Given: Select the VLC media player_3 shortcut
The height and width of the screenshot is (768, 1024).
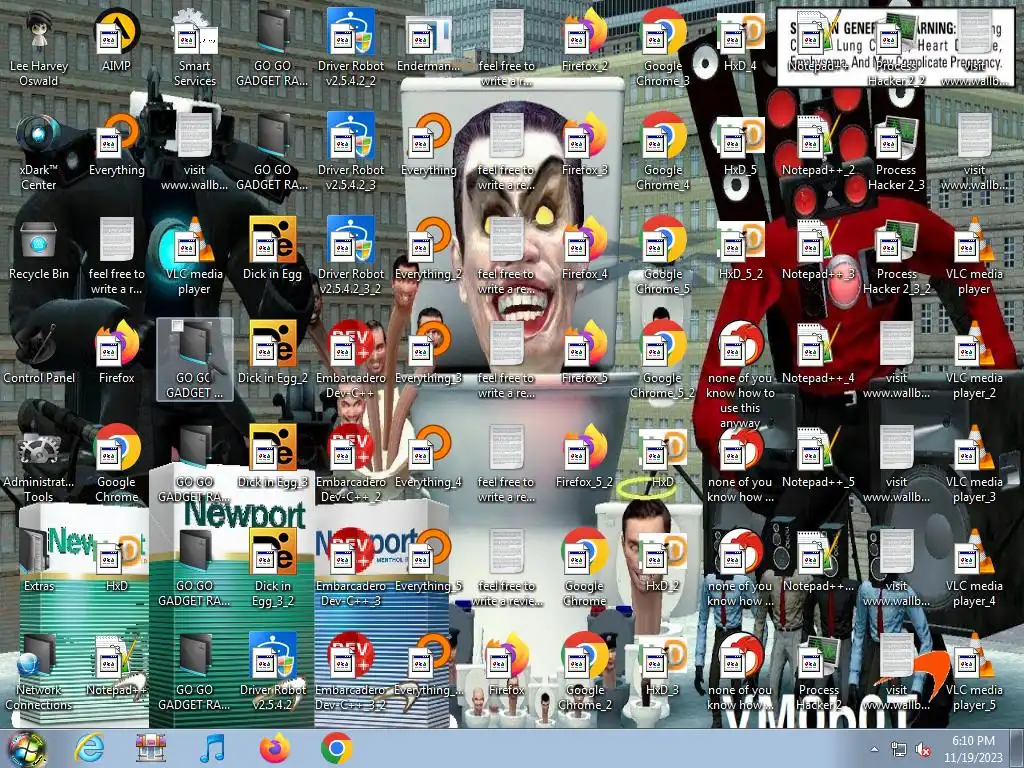Looking at the screenshot, I should click(974, 464).
